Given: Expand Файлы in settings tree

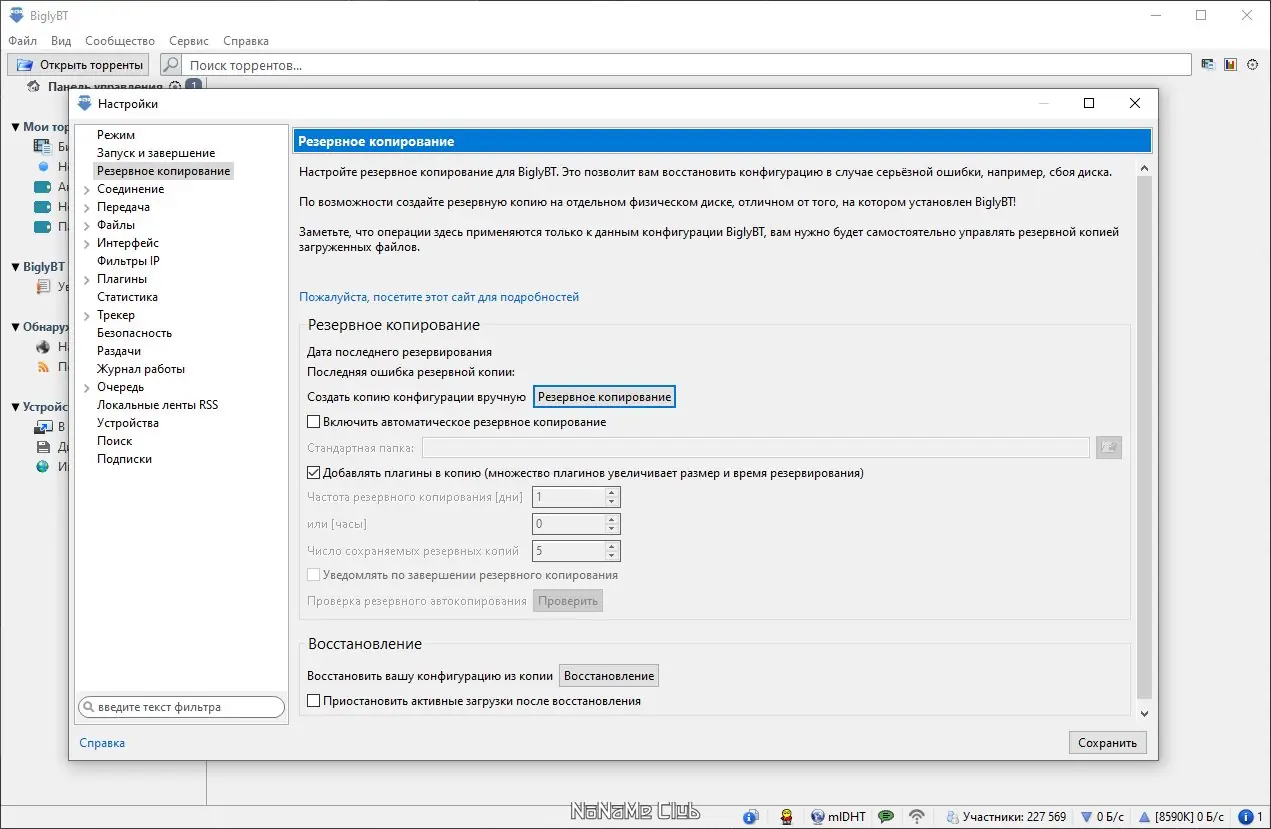Looking at the screenshot, I should pos(87,226).
